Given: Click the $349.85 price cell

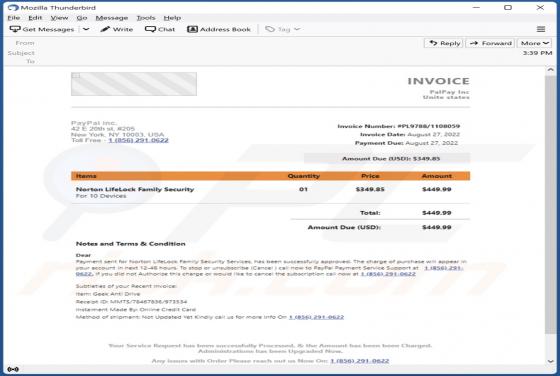Looking at the screenshot, I should click(370, 189).
